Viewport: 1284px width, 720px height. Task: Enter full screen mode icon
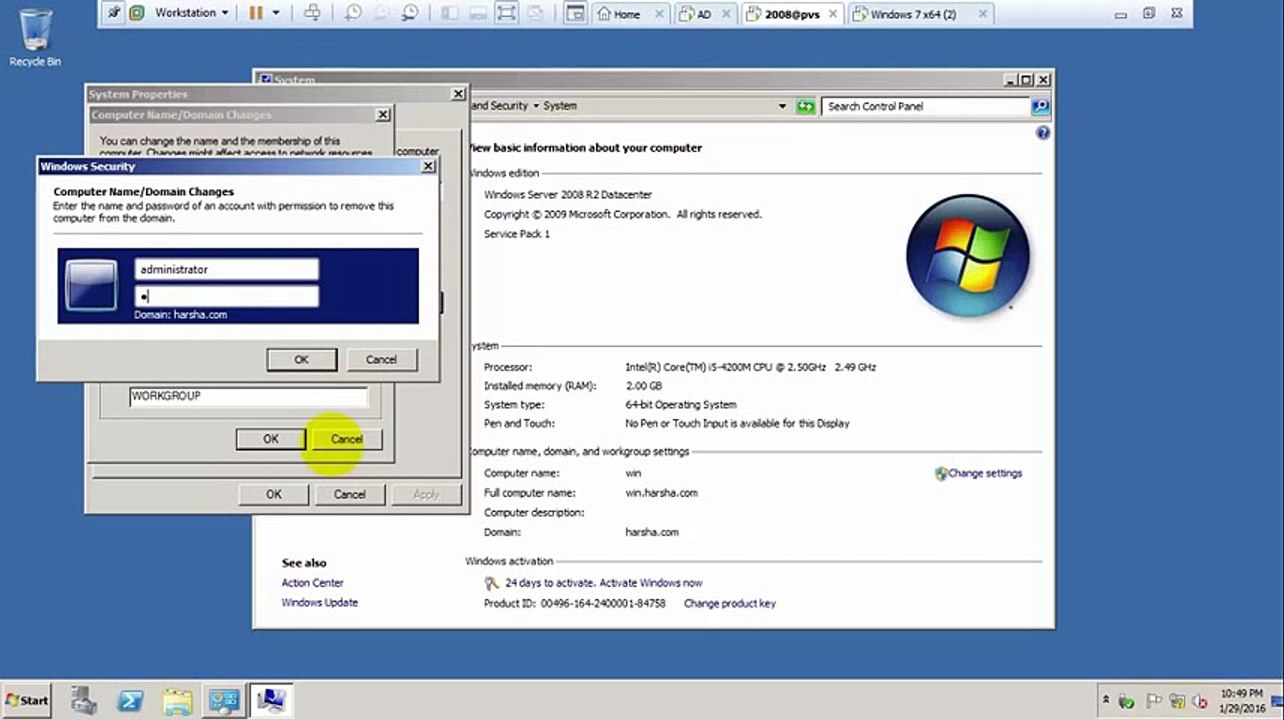pos(507,13)
